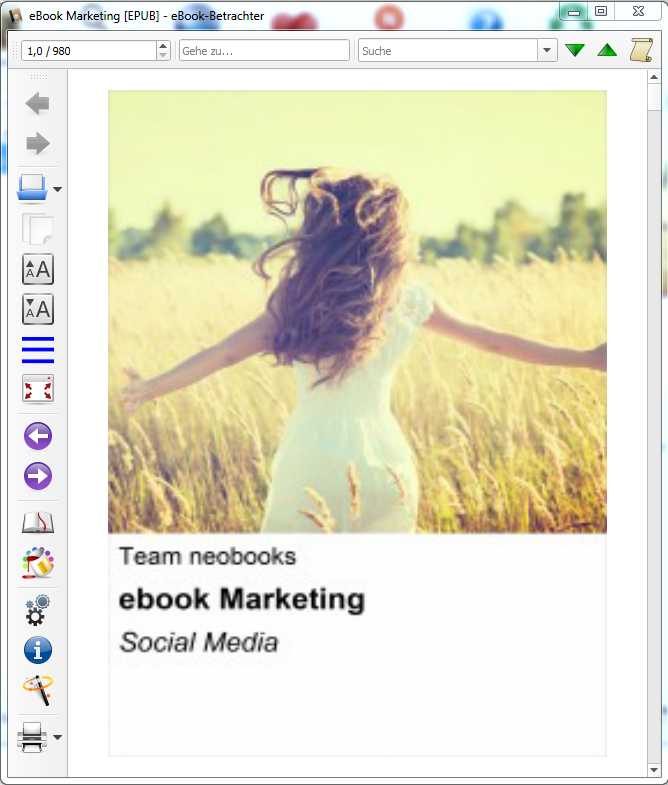The height and width of the screenshot is (785, 668).
Task: Open dropdown arrow next to open-book icon
Action: (58, 189)
